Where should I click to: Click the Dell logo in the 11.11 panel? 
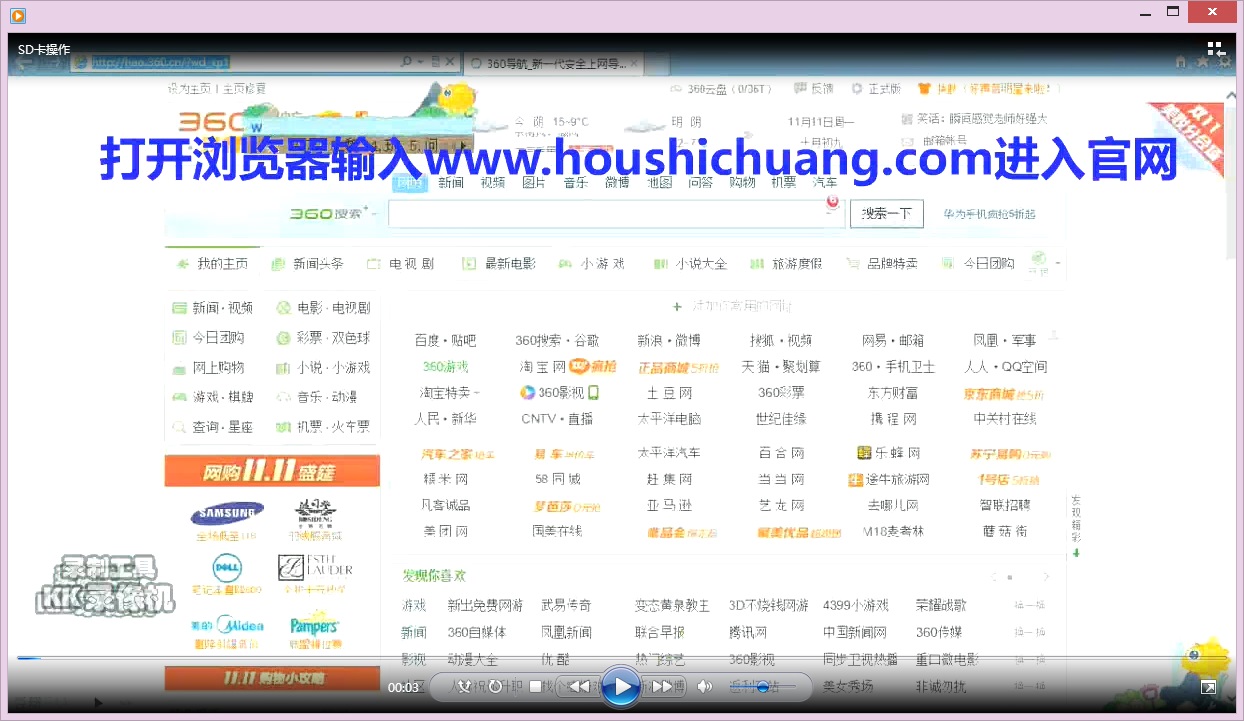click(227, 567)
